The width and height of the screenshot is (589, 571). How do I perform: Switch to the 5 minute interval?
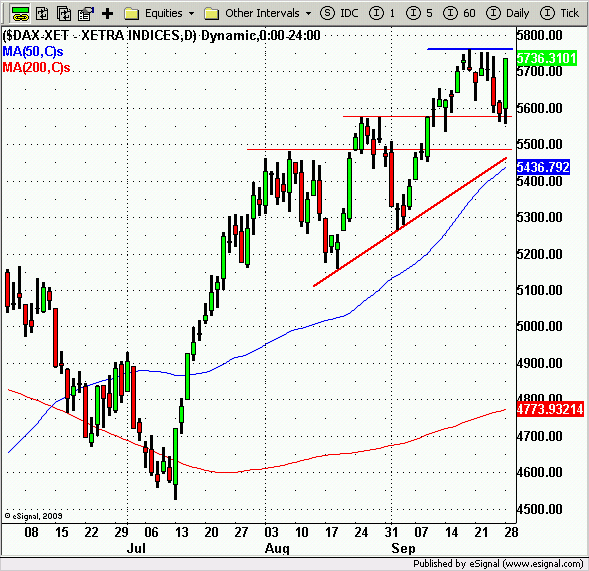(419, 14)
